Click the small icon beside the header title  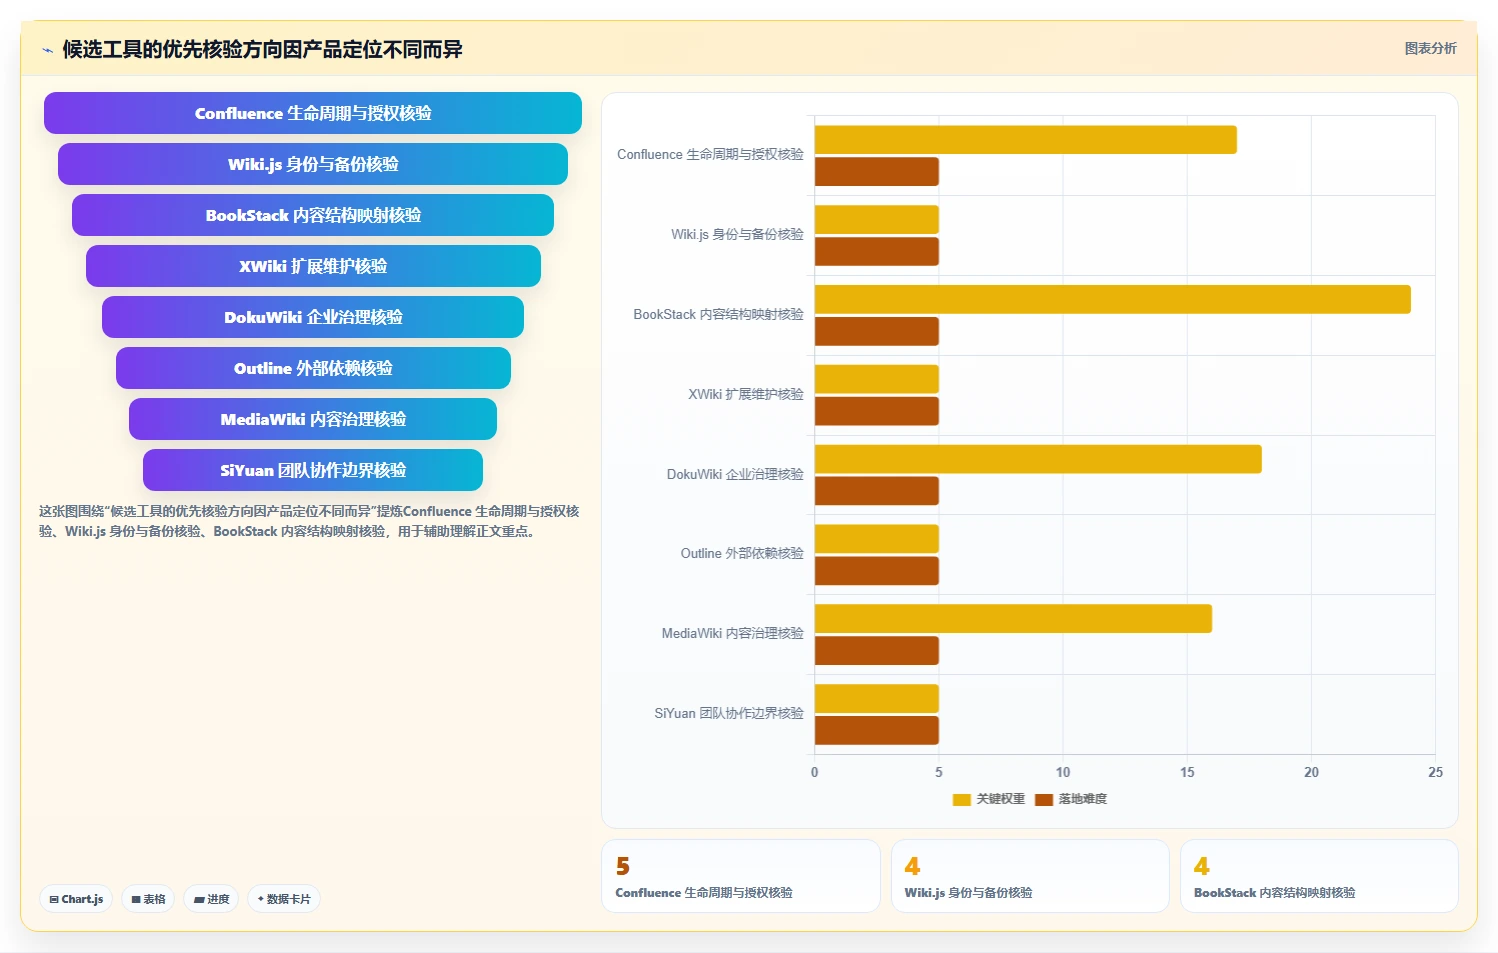[47, 50]
